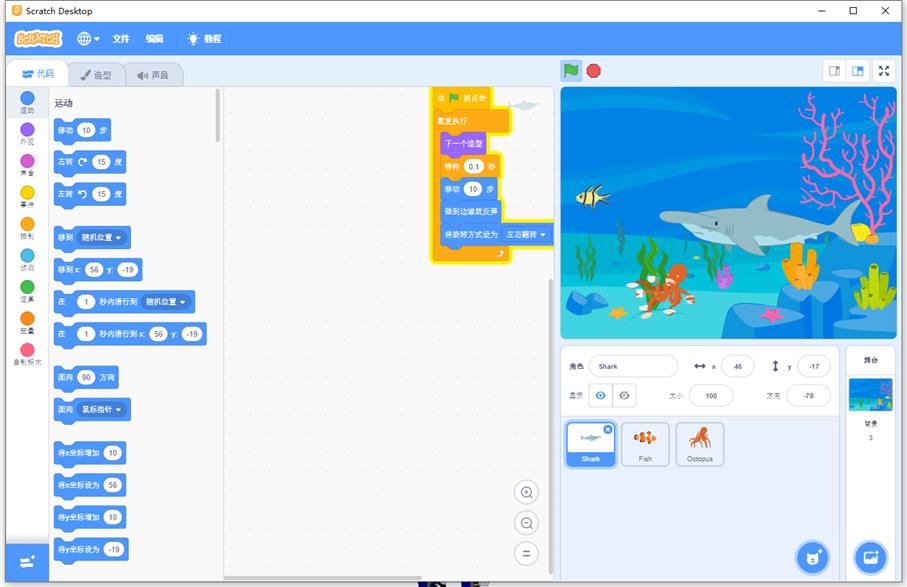Viewport: 907px width, 587px height.
Task: Open the 教程 tutorials button
Action: point(204,39)
